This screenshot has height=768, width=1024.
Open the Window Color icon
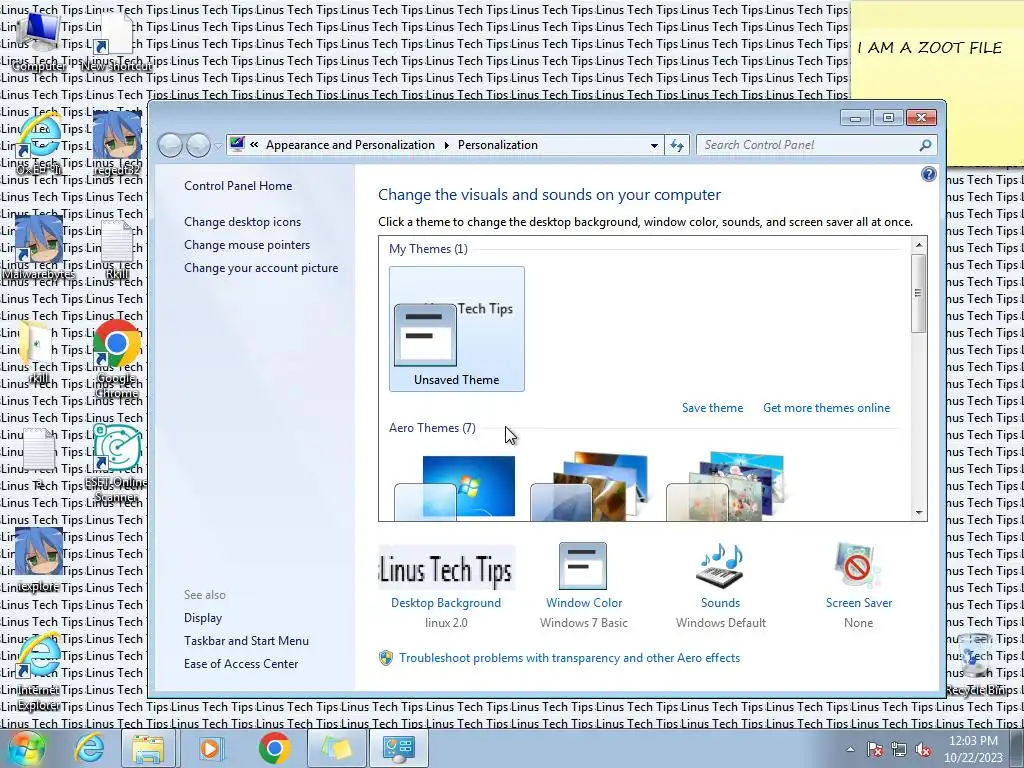(x=583, y=566)
